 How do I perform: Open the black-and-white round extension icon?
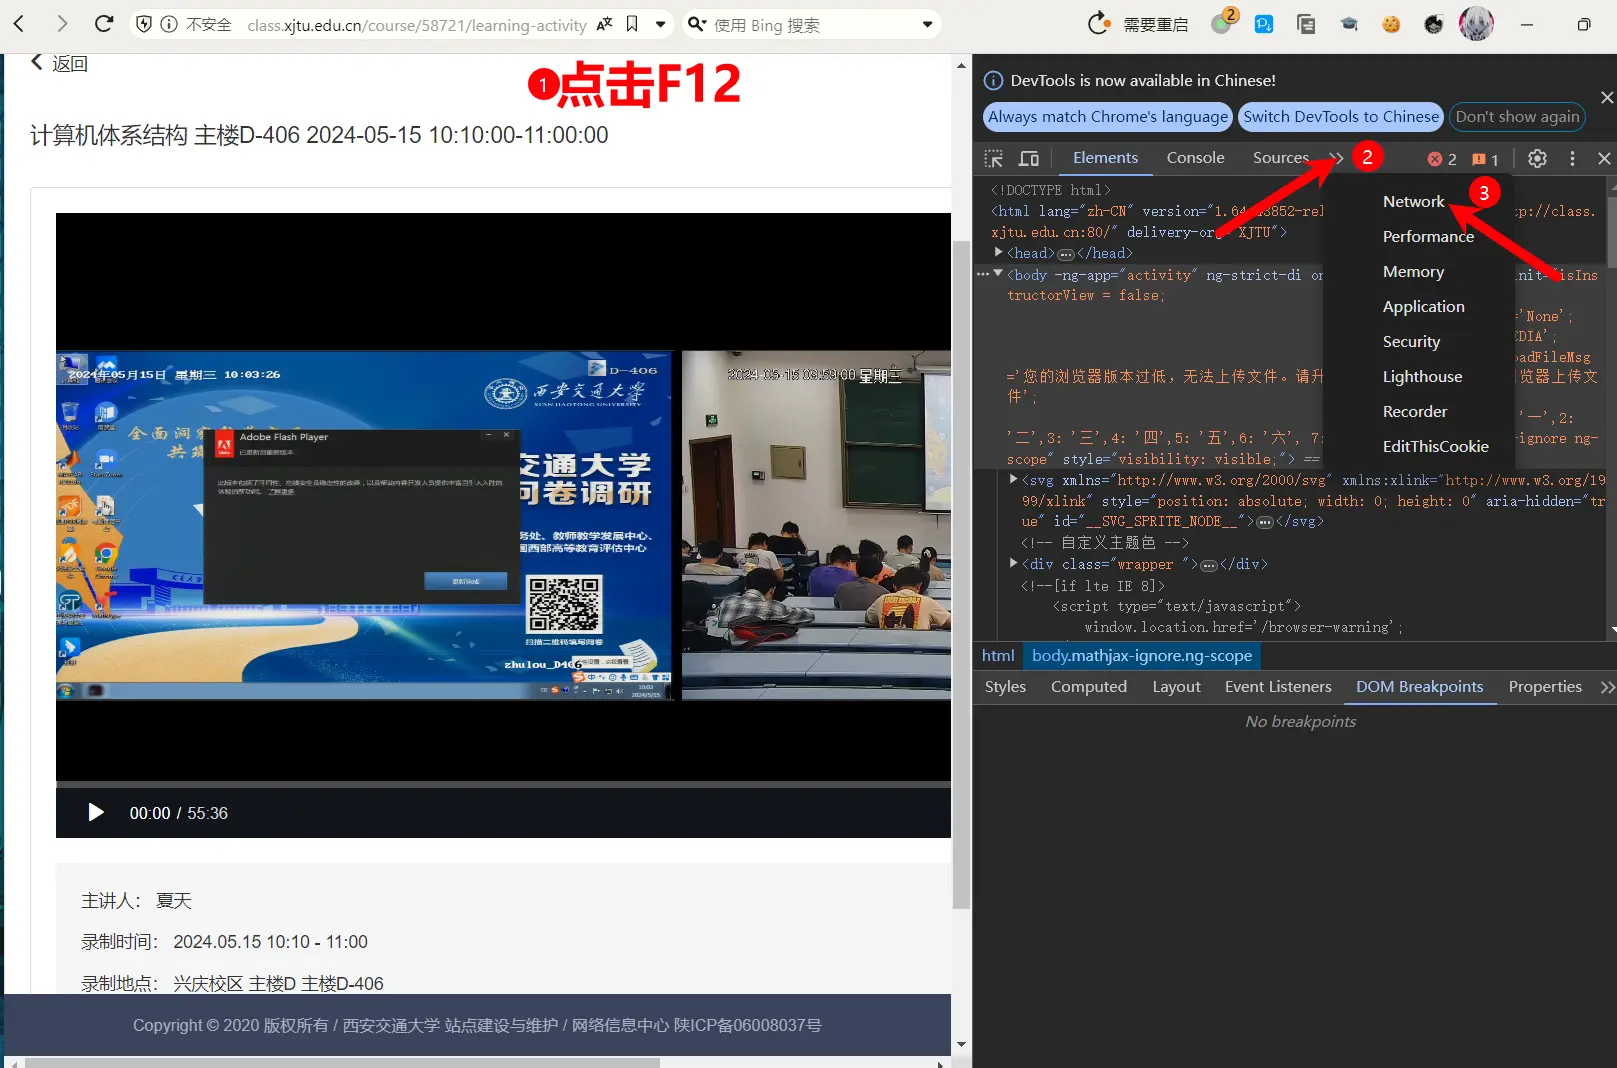click(1434, 24)
